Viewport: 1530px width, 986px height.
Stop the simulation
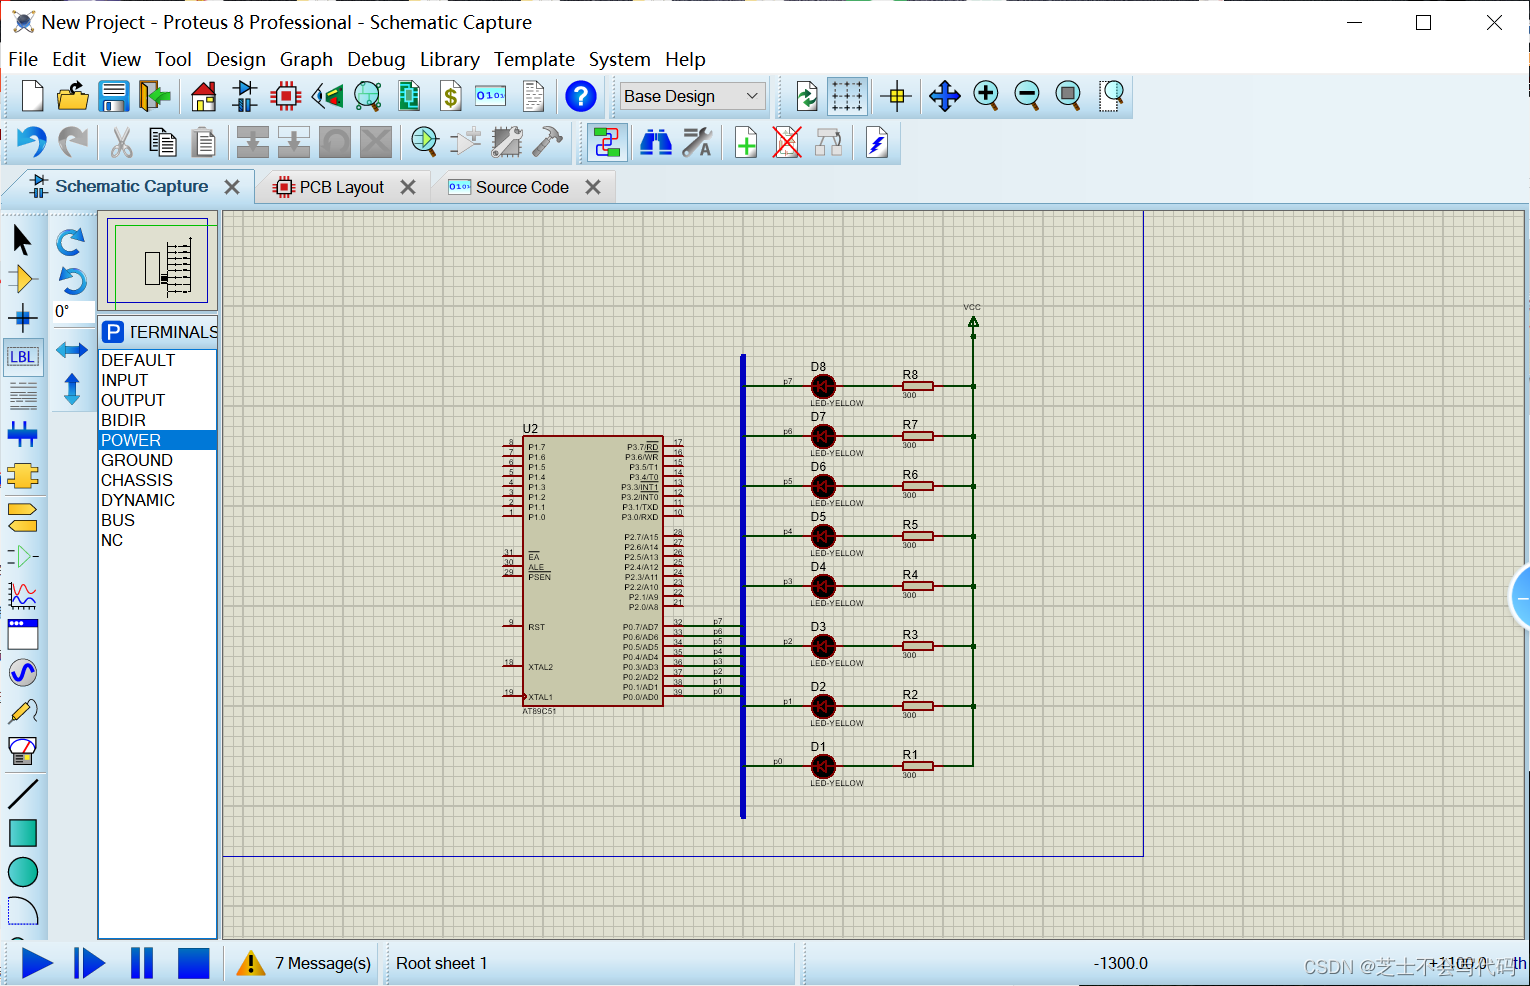pos(193,963)
